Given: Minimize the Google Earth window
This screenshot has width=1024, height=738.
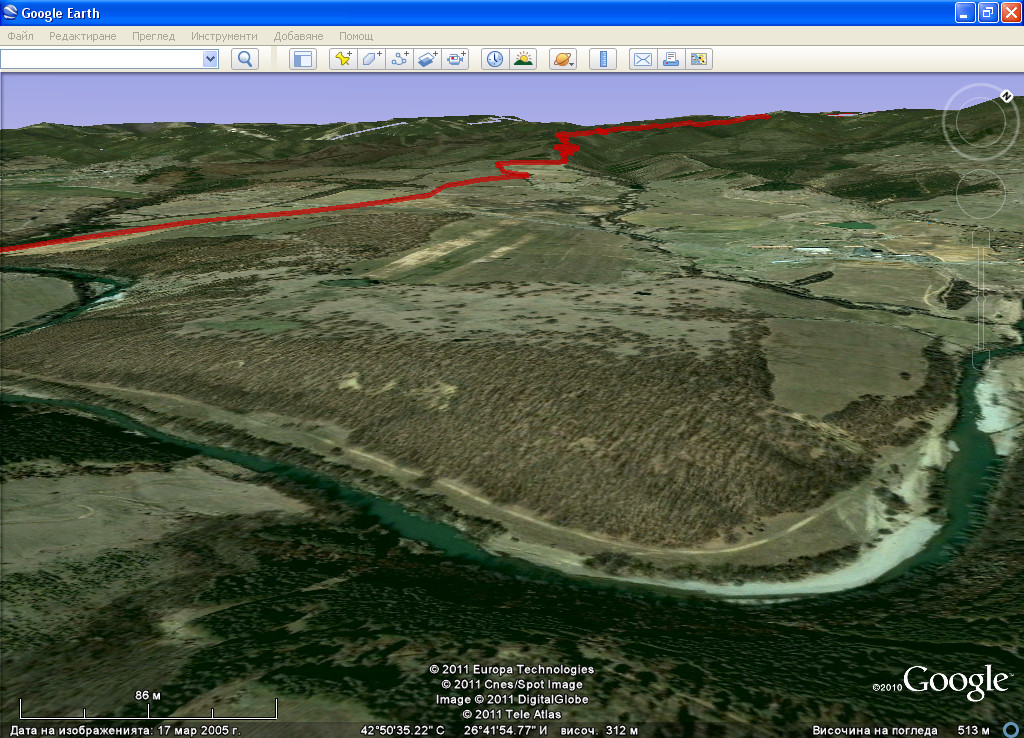Looking at the screenshot, I should pos(965,12).
